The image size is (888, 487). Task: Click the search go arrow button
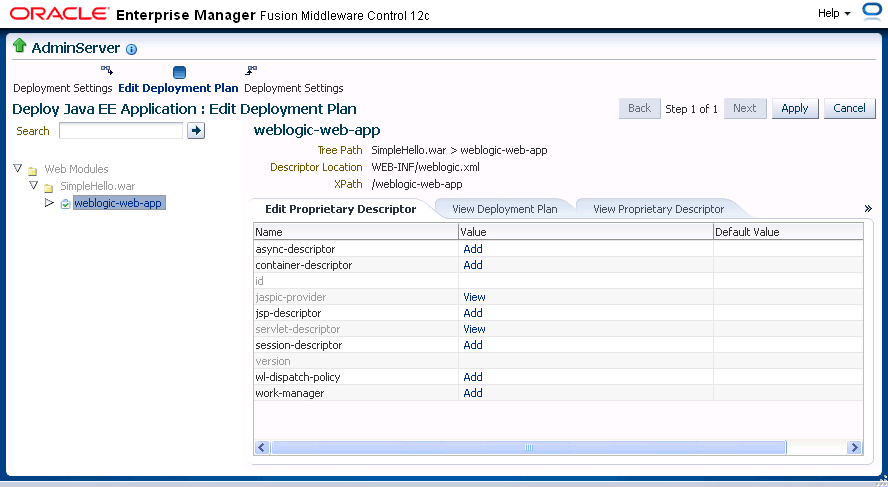196,131
